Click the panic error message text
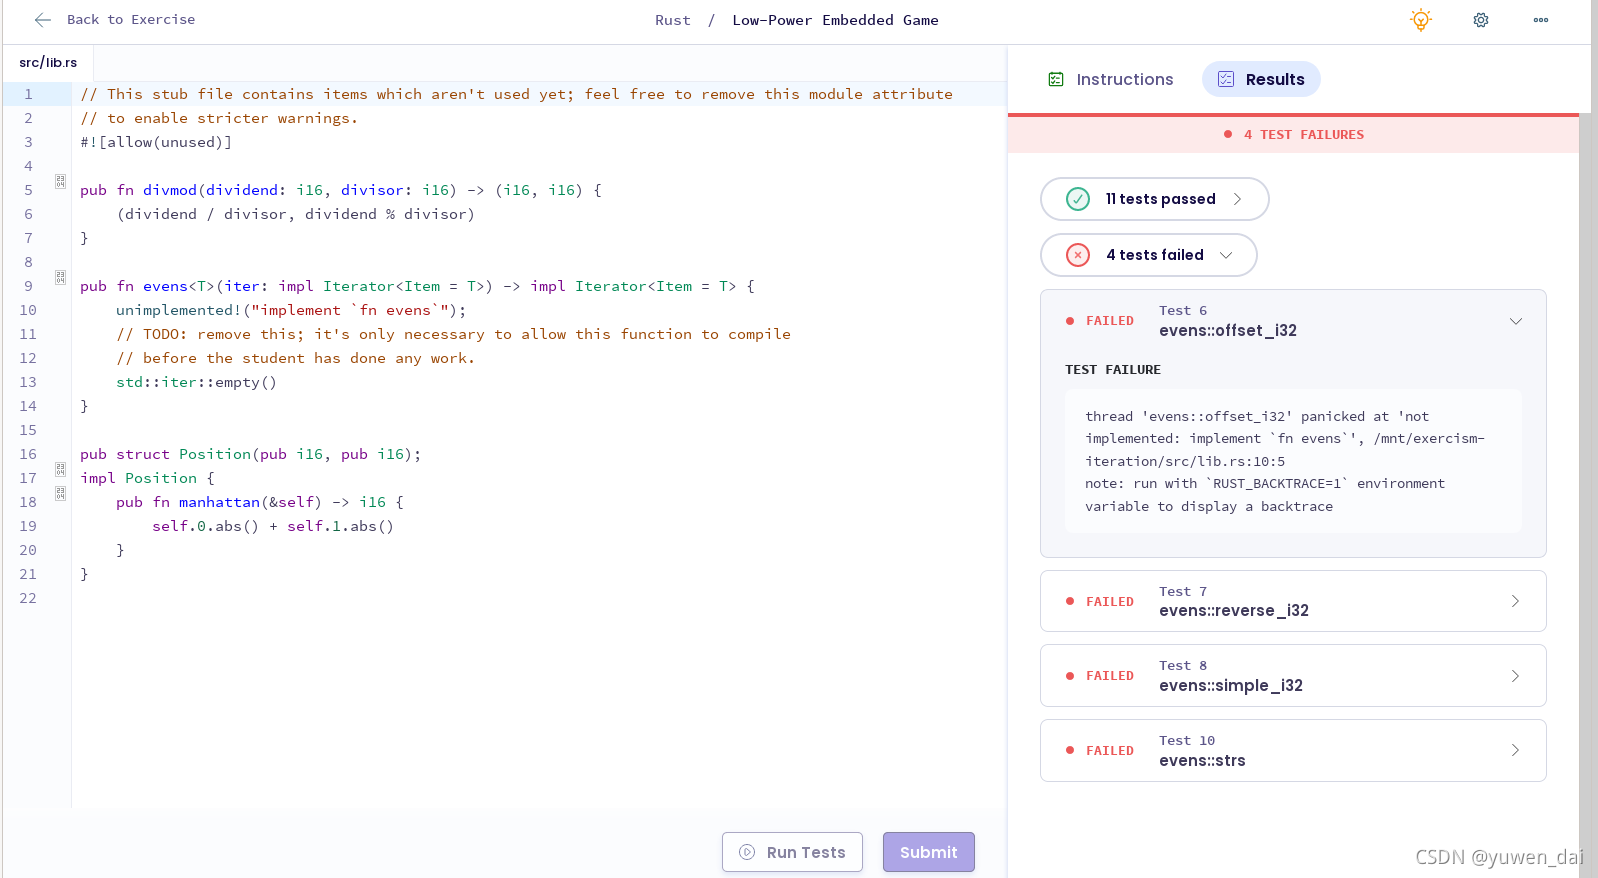The width and height of the screenshot is (1598, 878). pyautogui.click(x=1285, y=461)
